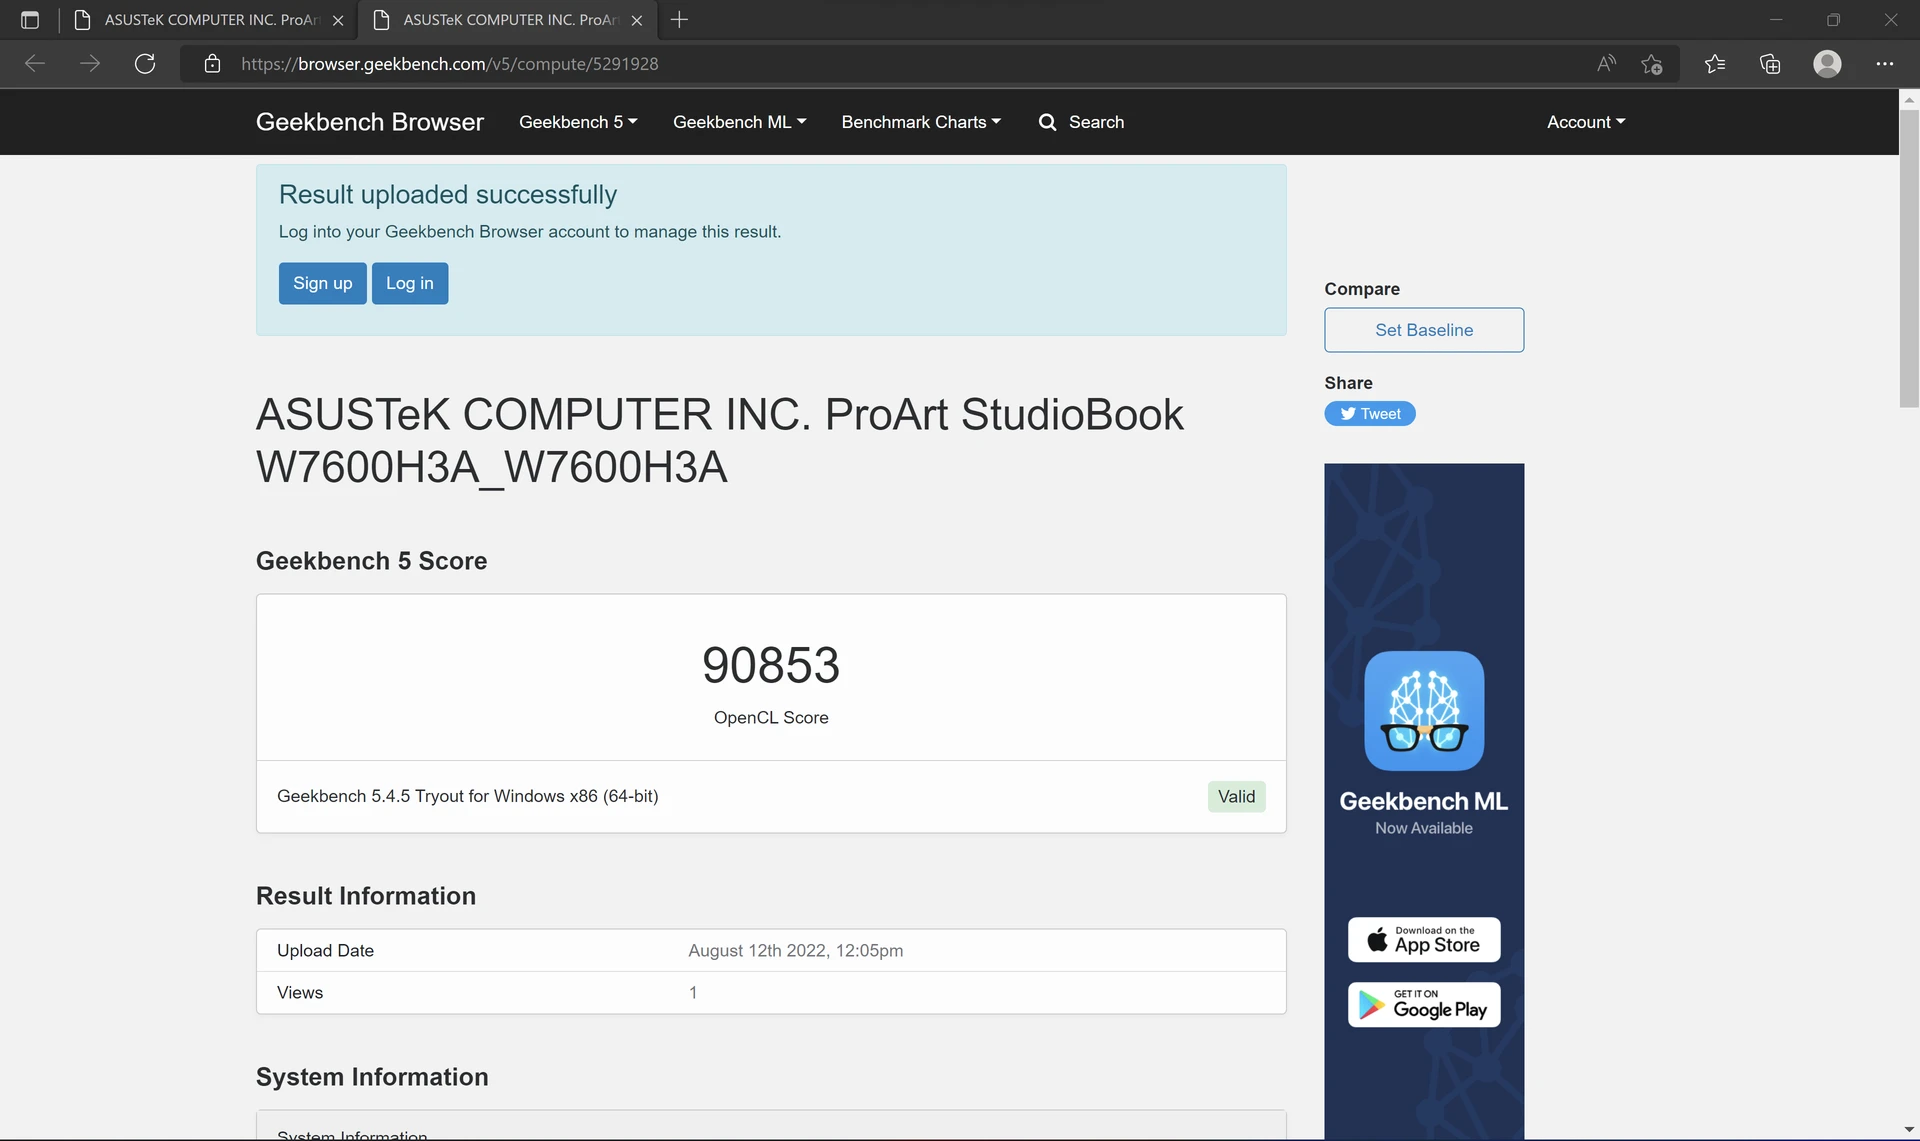Open the Favorites list icon
Viewport: 1920px width, 1141px height.
tap(1715, 64)
